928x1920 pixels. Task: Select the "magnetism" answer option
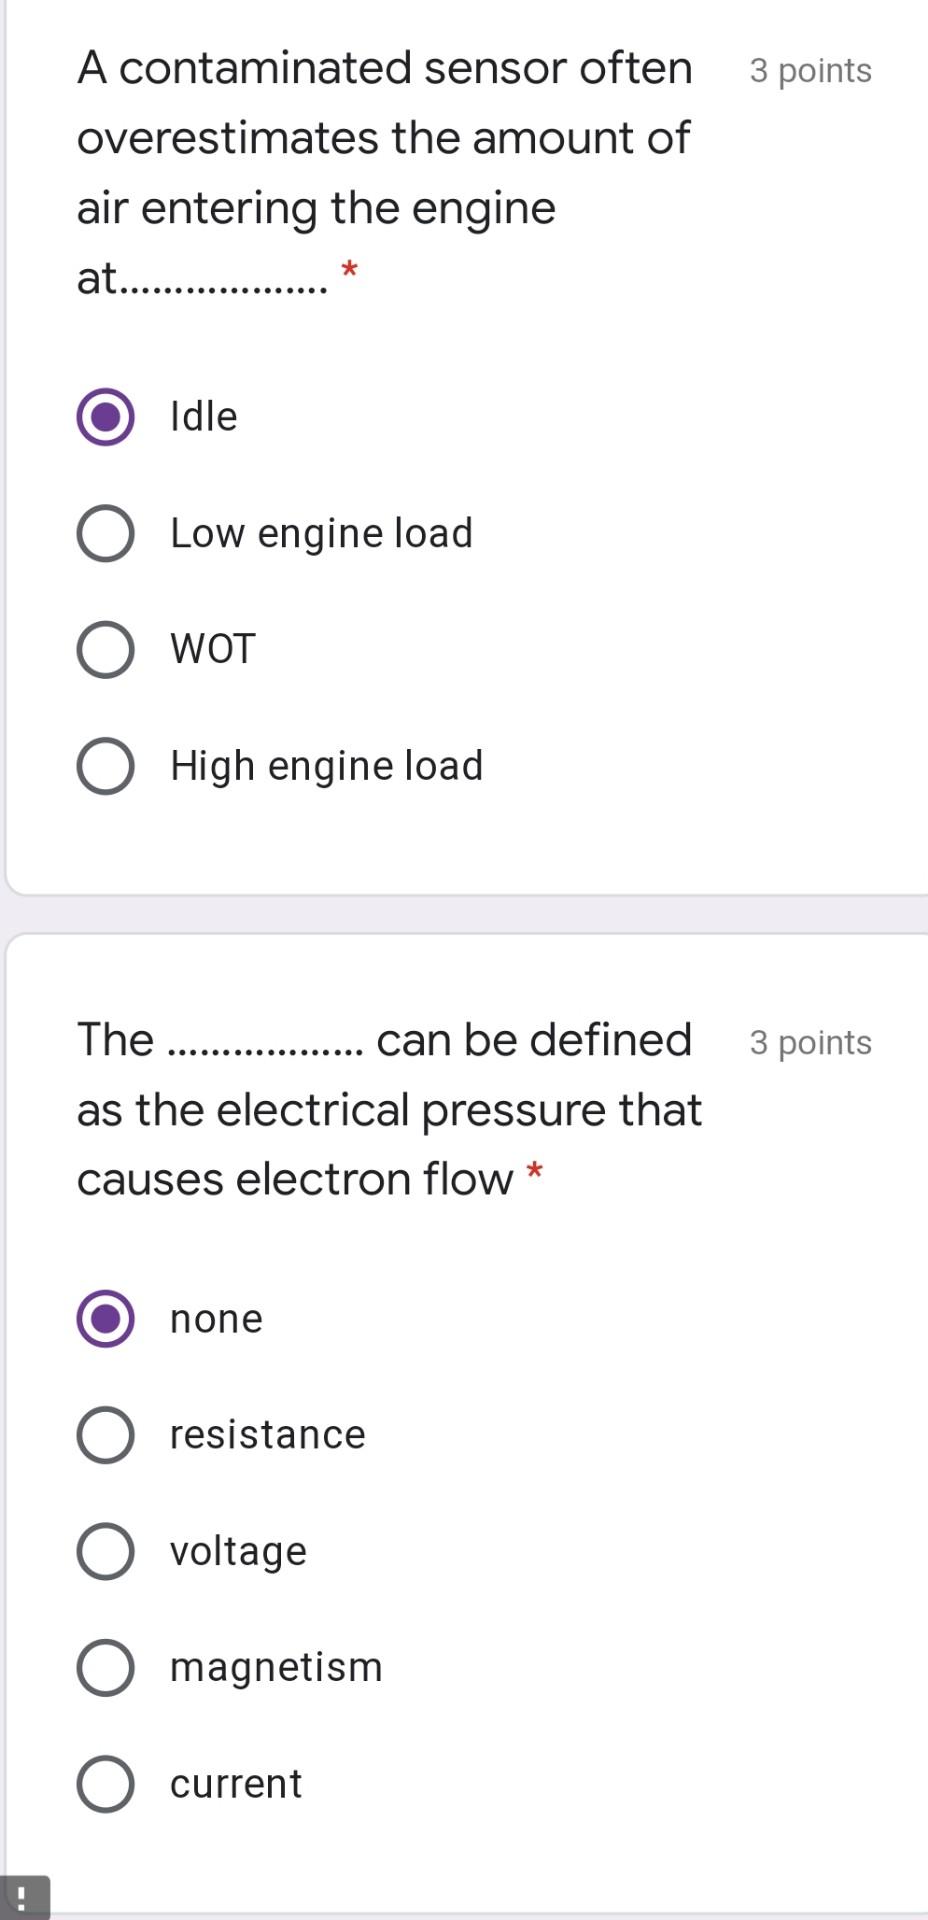tap(105, 1667)
